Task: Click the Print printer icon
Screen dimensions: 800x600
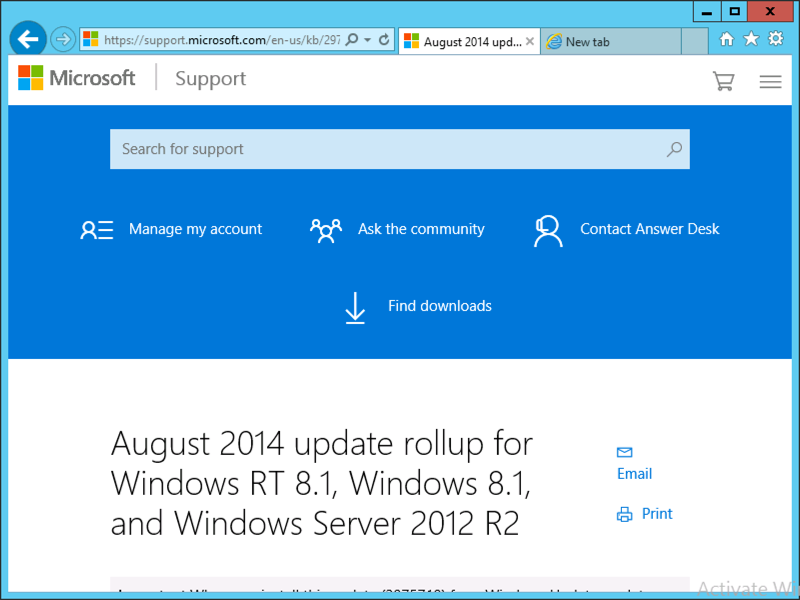Action: (624, 514)
